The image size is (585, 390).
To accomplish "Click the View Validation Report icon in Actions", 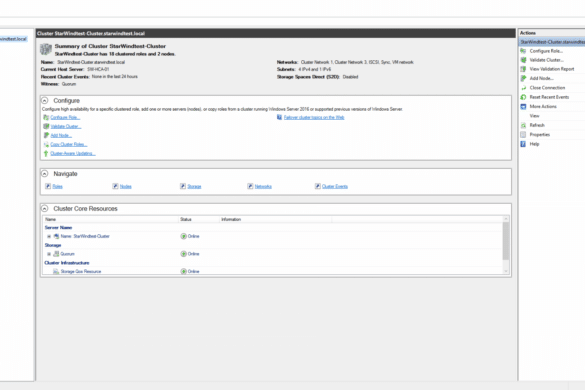I will tap(523, 69).
